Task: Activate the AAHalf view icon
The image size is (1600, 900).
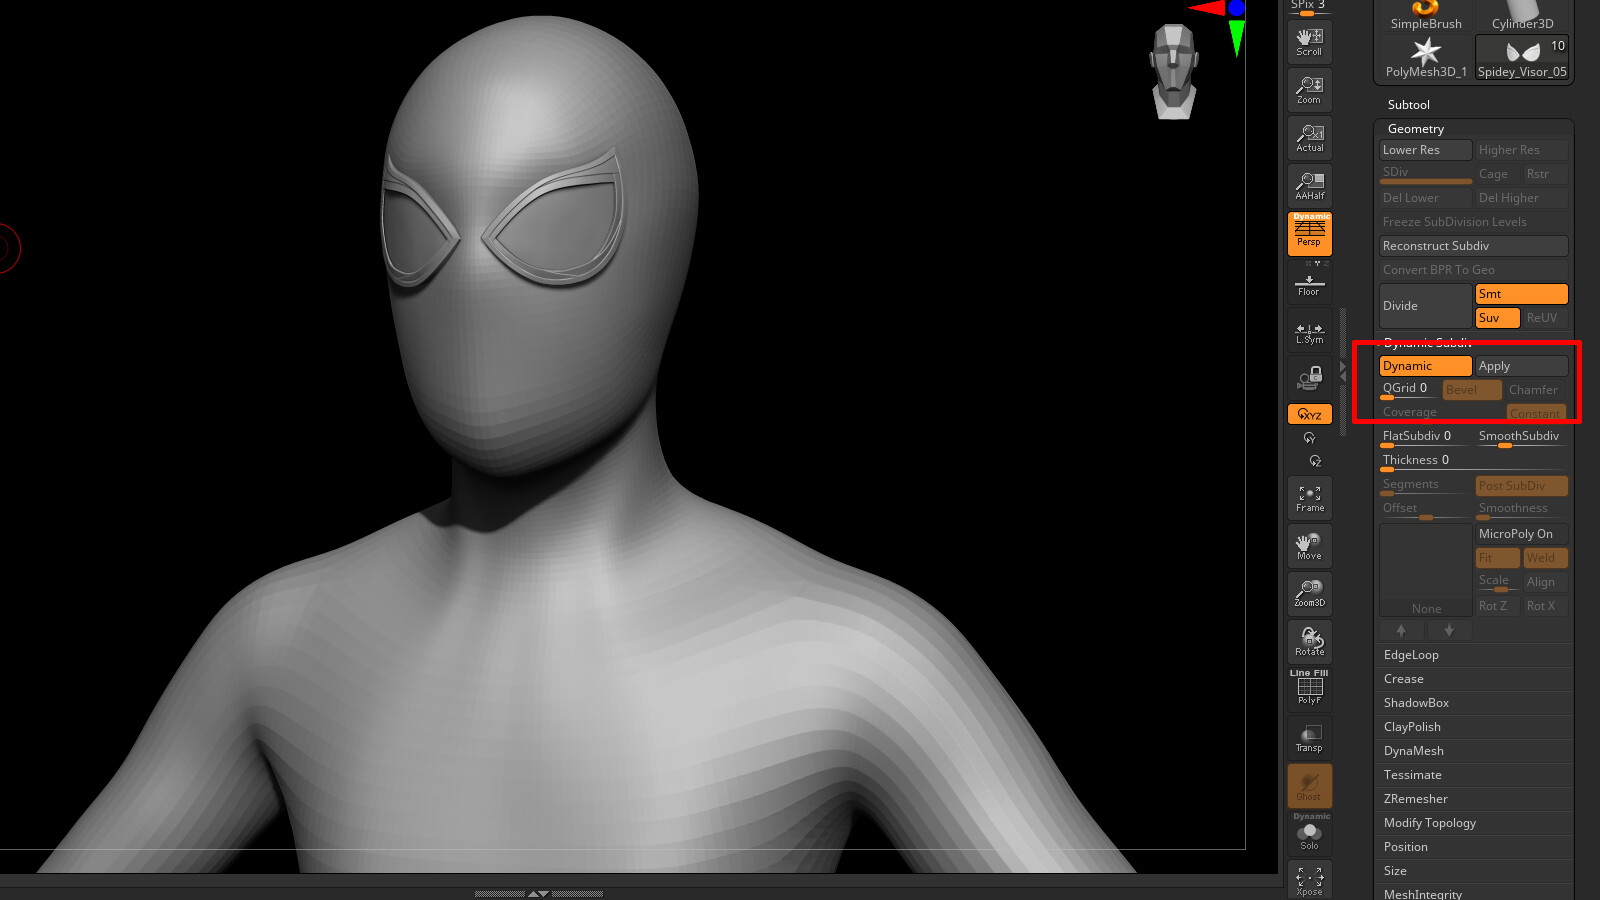Action: click(x=1309, y=186)
